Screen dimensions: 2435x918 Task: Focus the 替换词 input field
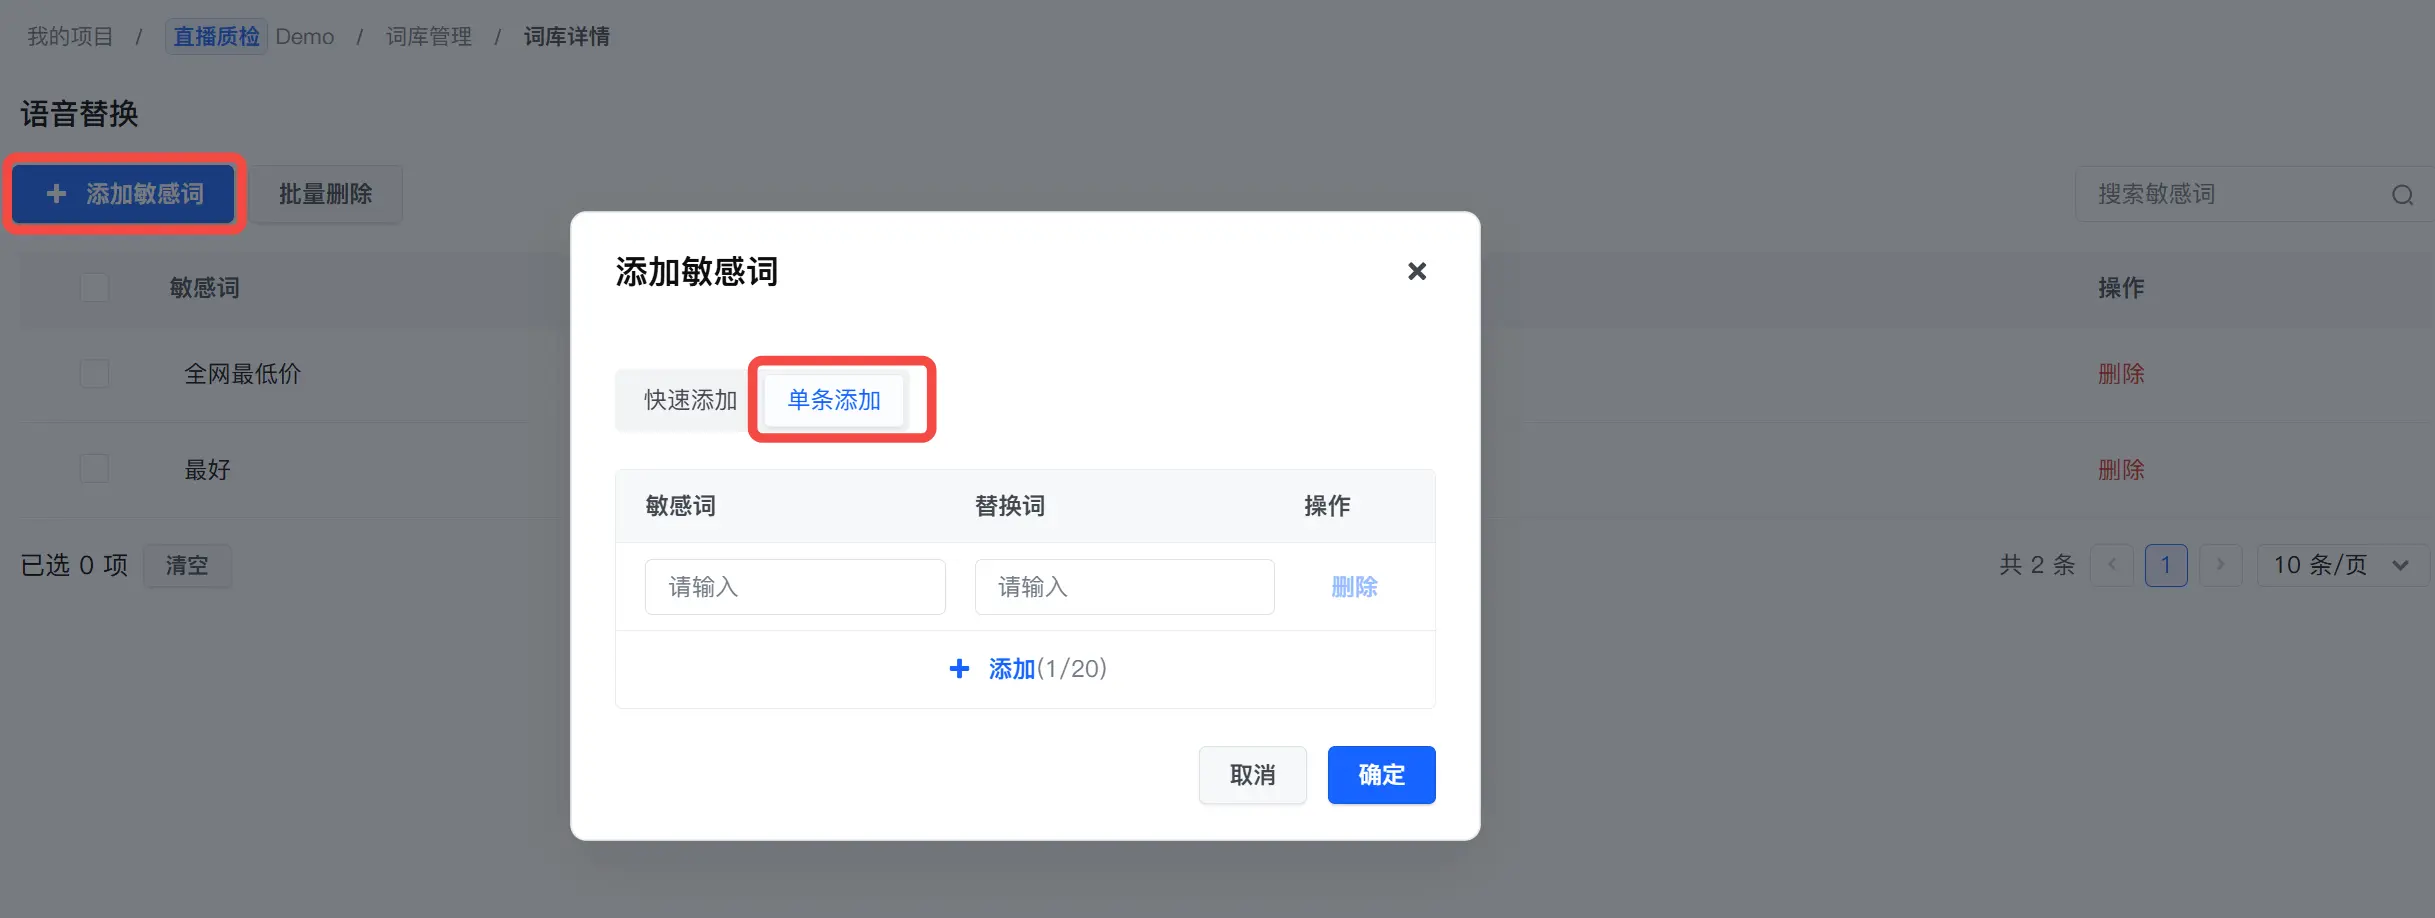click(x=1124, y=587)
